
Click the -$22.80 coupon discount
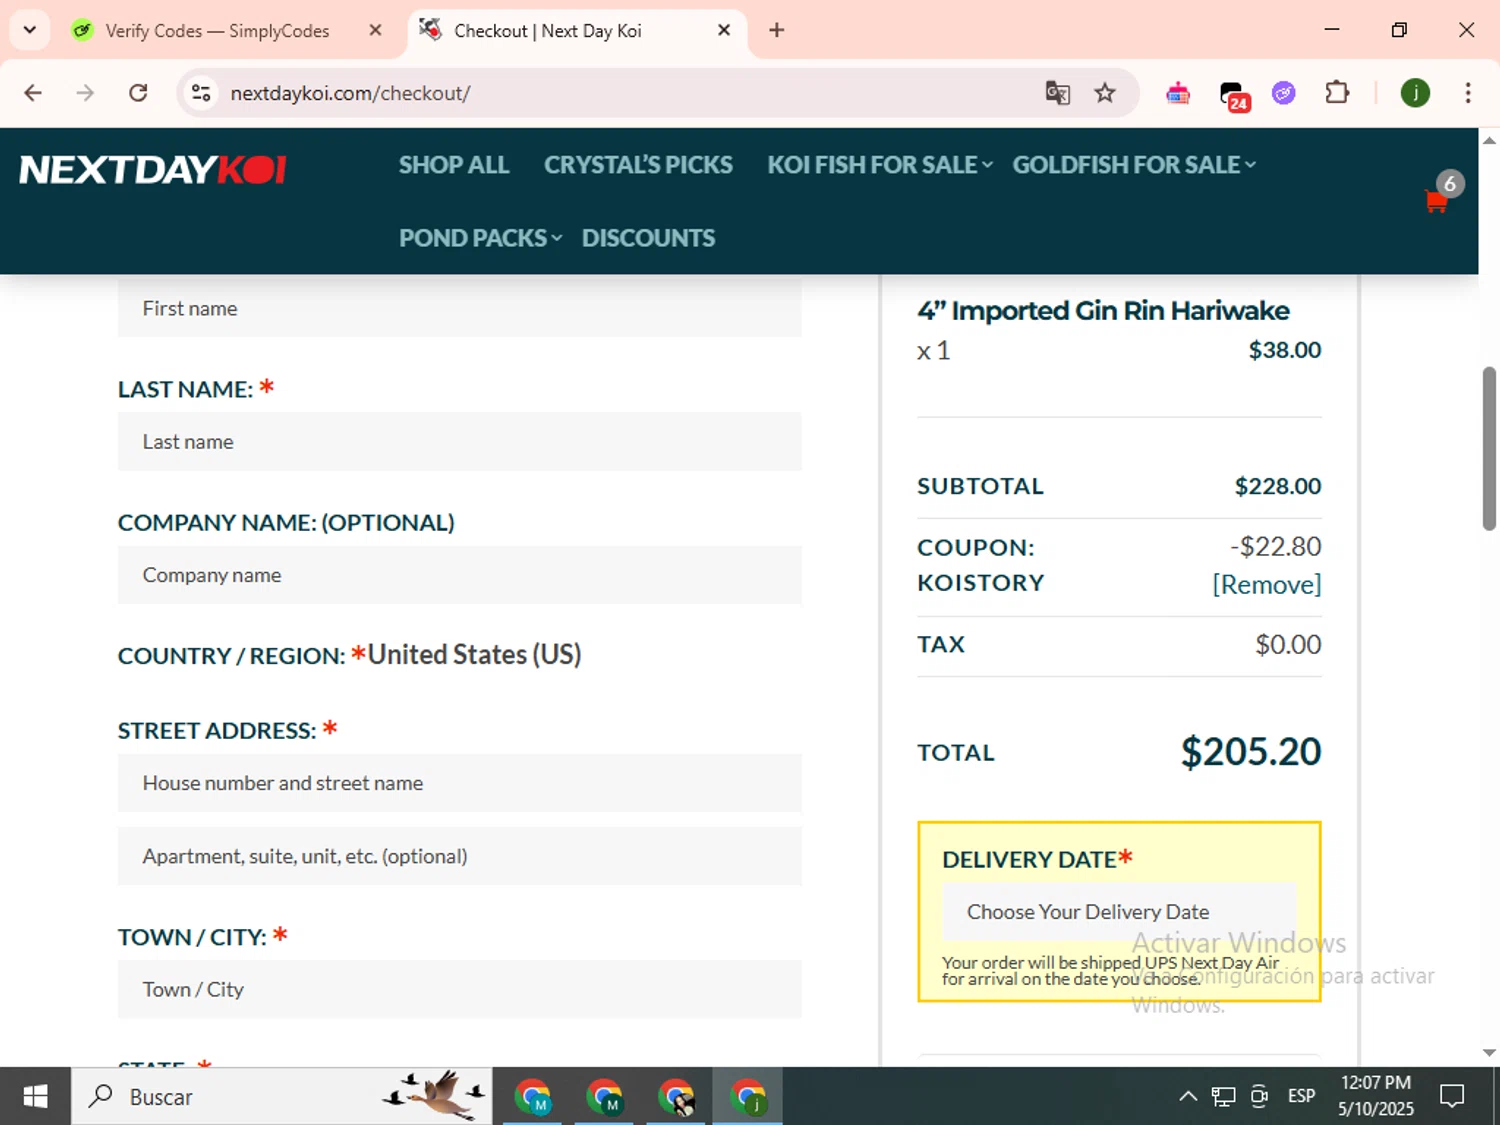click(1276, 546)
